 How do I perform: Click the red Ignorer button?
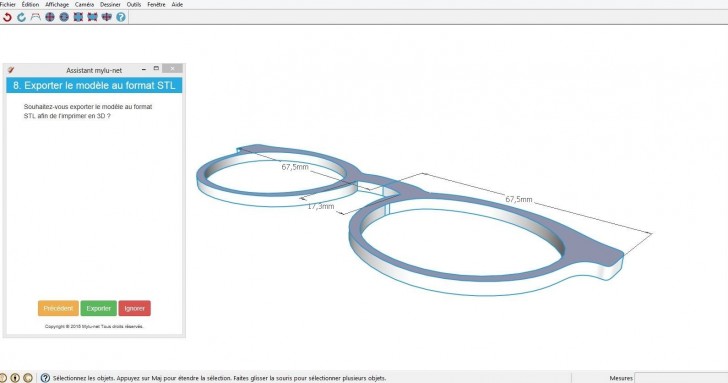coord(135,308)
